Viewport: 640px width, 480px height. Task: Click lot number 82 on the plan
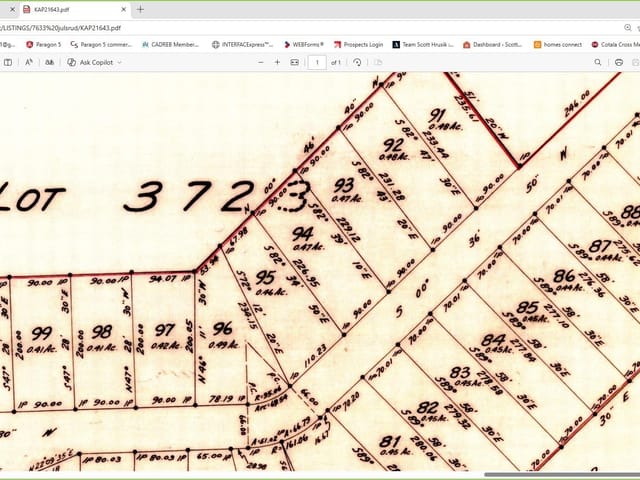[x=427, y=407]
